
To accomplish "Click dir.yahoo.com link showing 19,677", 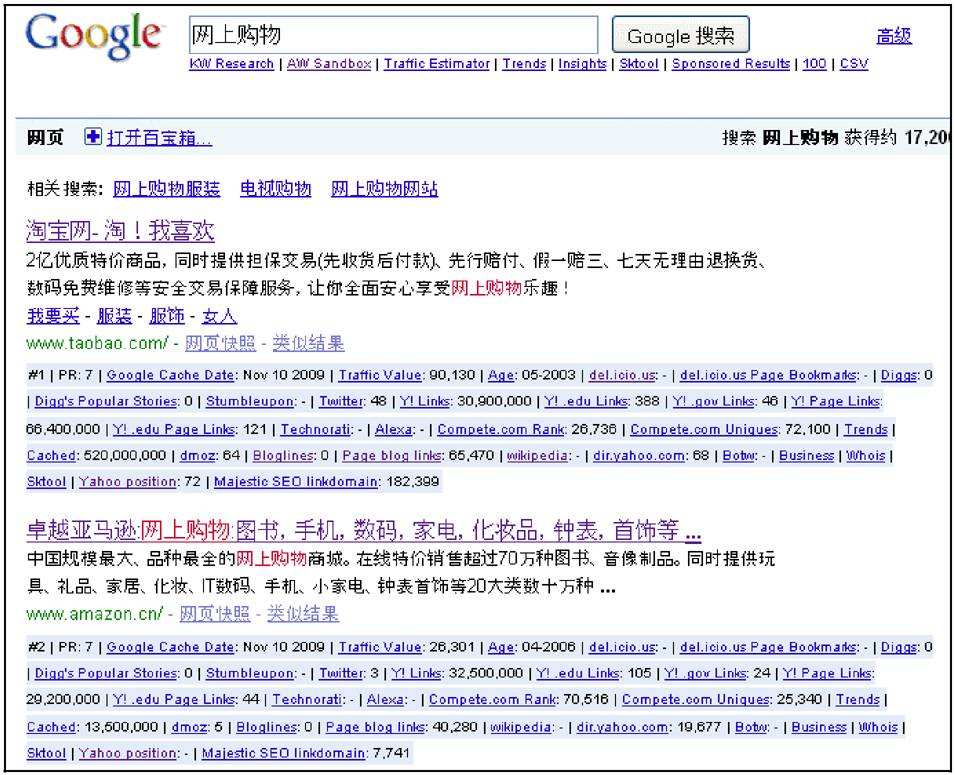I will tap(622, 727).
